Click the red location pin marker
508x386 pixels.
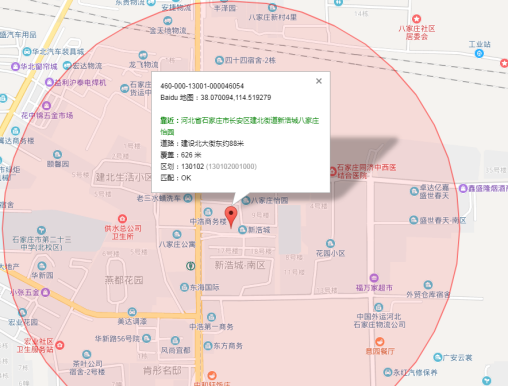coord(231,217)
